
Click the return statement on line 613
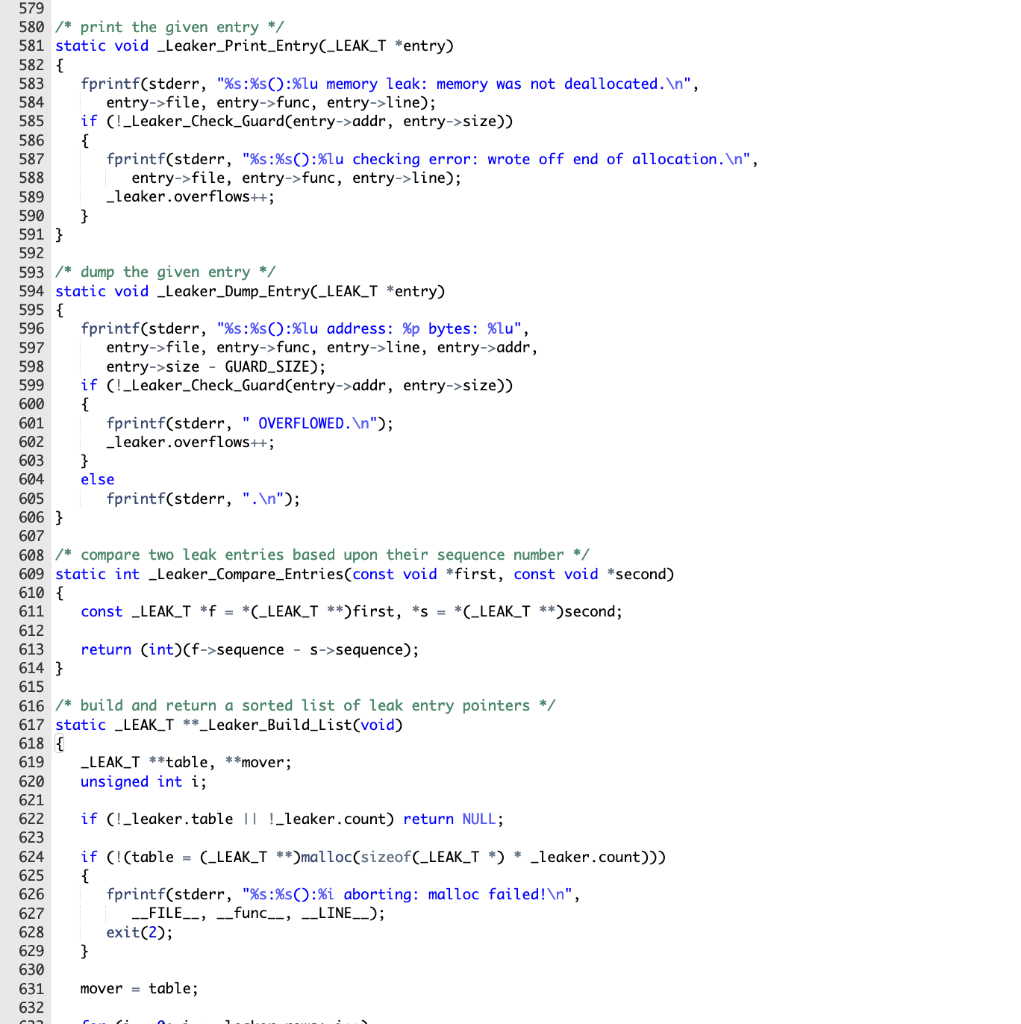click(x=250, y=650)
